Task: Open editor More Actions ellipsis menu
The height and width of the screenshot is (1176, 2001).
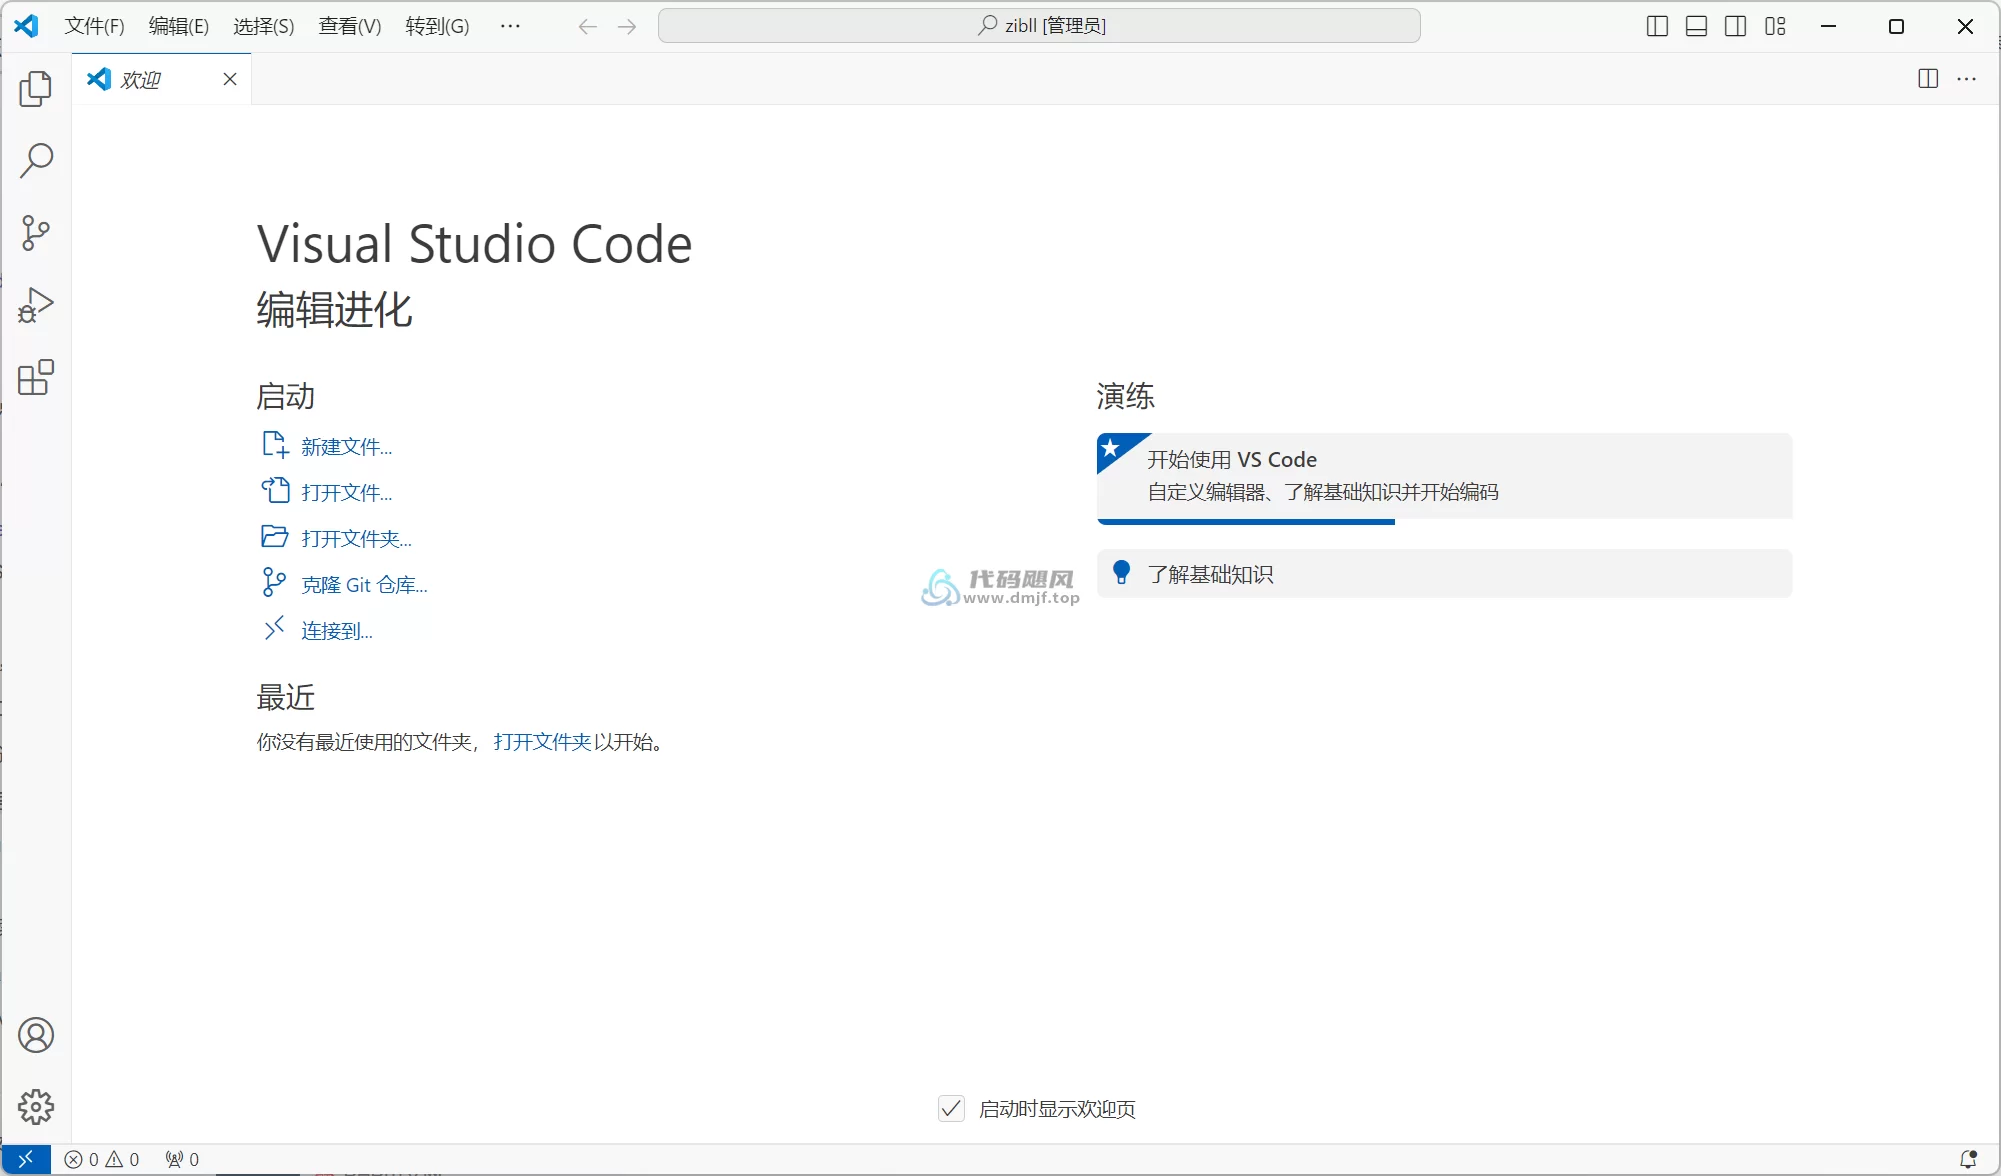Action: [1966, 79]
